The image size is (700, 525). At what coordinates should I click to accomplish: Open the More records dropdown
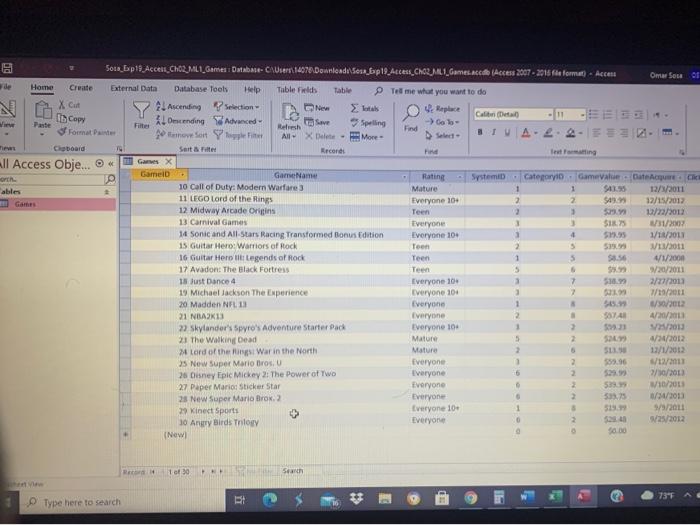click(x=367, y=137)
